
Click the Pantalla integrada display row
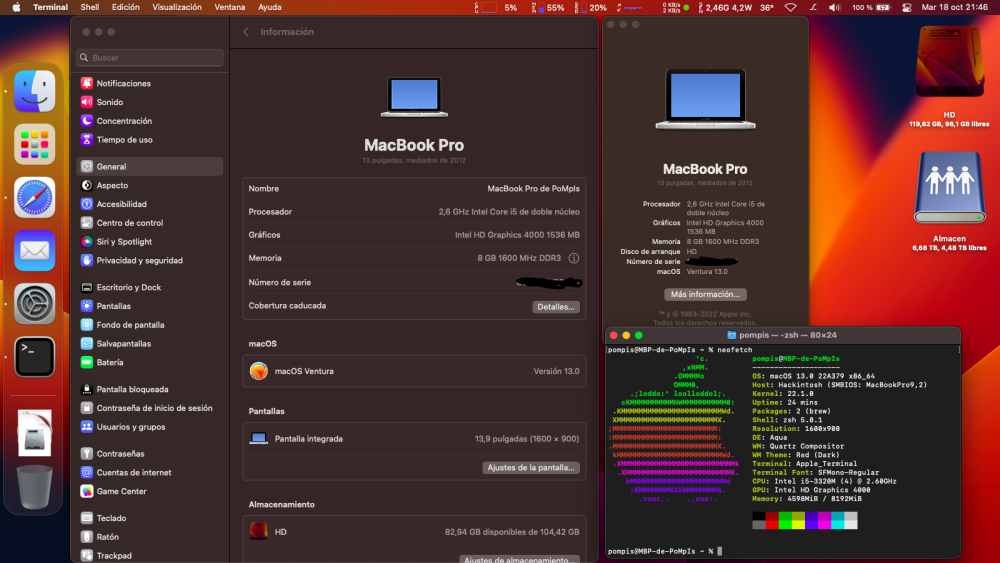[x=414, y=439]
